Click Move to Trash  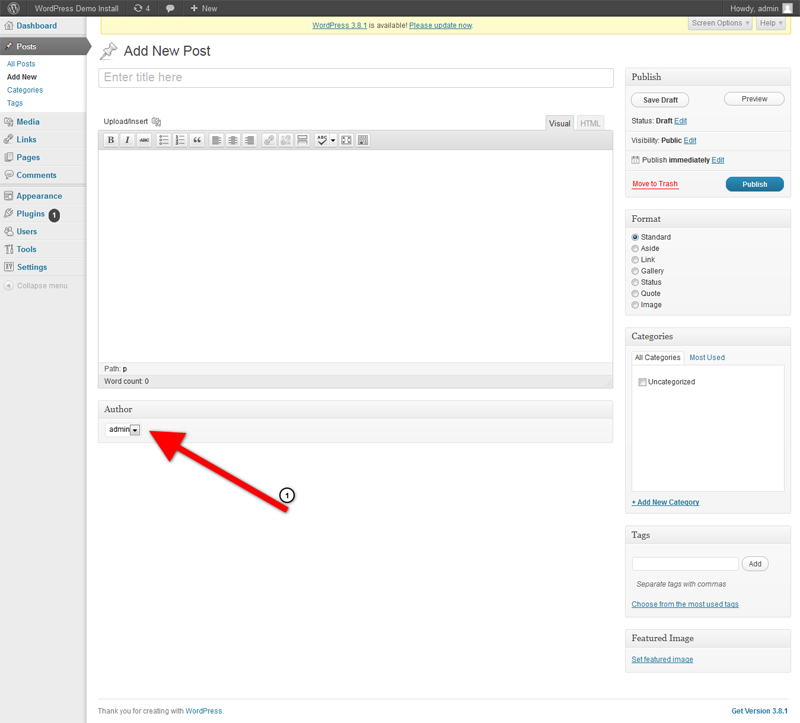click(655, 184)
